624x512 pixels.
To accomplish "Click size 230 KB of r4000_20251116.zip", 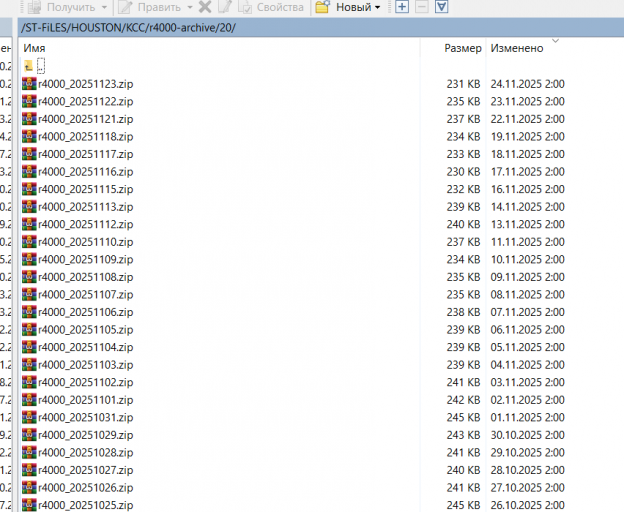I will [x=463, y=171].
